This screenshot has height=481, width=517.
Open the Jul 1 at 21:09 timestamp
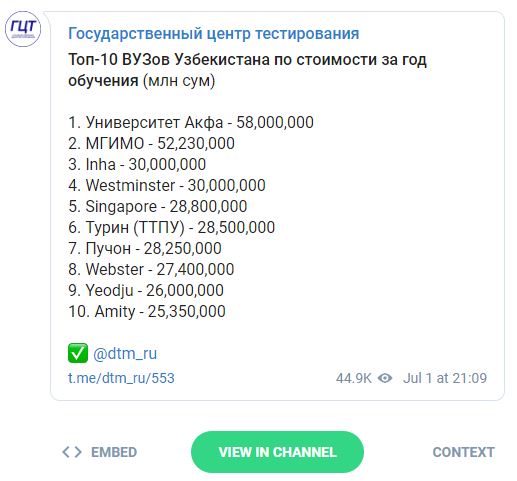coord(445,378)
